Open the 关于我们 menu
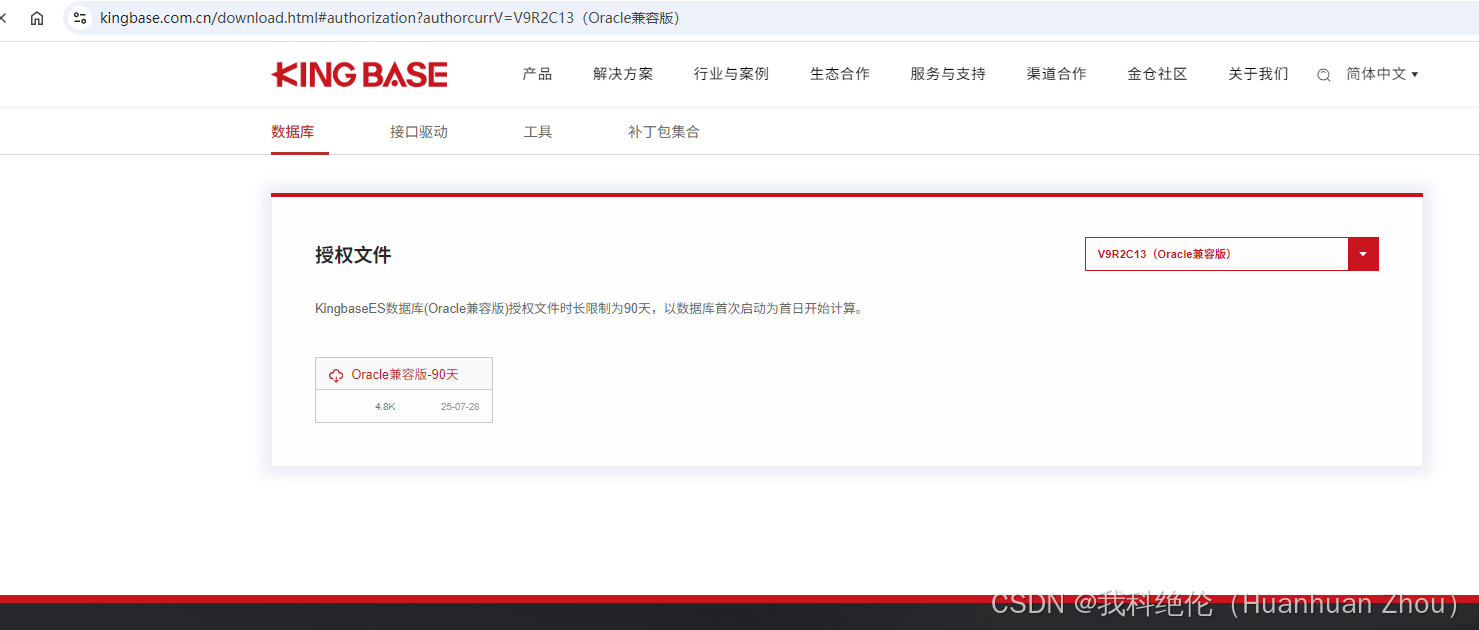Screen dimensions: 1479x630 point(1258,74)
